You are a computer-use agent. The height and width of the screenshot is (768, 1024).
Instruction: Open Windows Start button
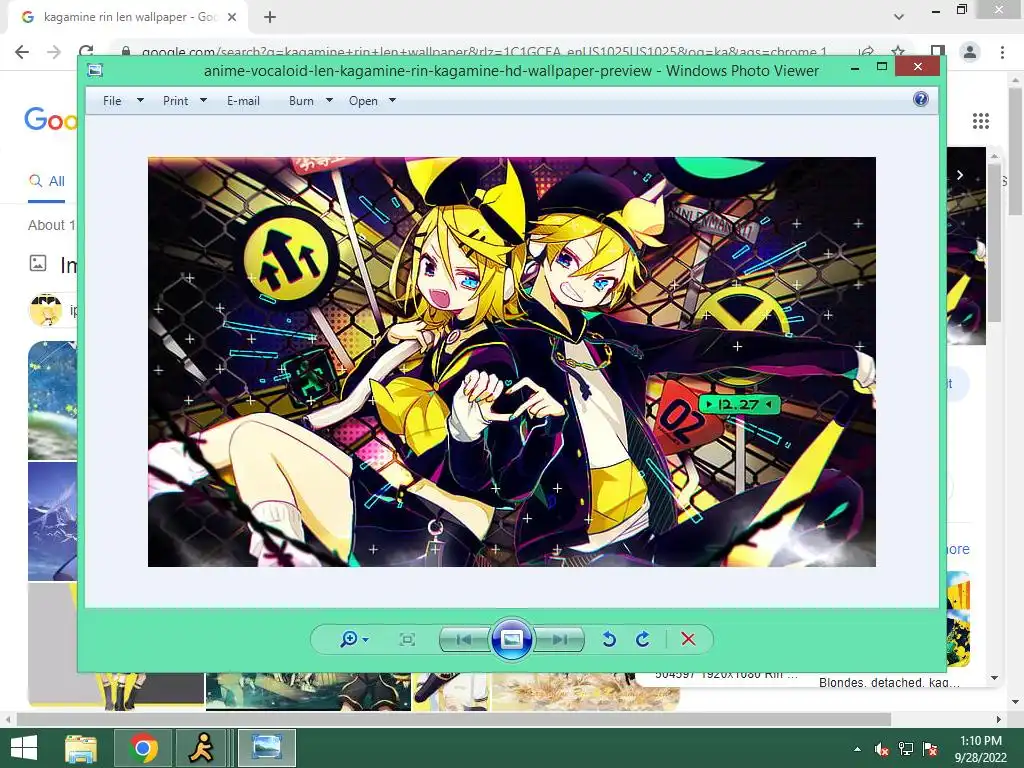tap(24, 748)
